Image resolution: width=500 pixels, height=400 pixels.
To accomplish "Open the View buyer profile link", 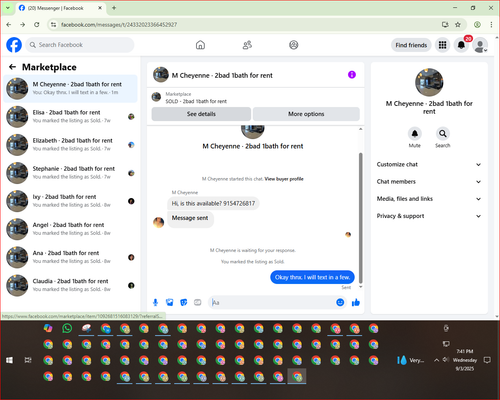I will tap(284, 179).
